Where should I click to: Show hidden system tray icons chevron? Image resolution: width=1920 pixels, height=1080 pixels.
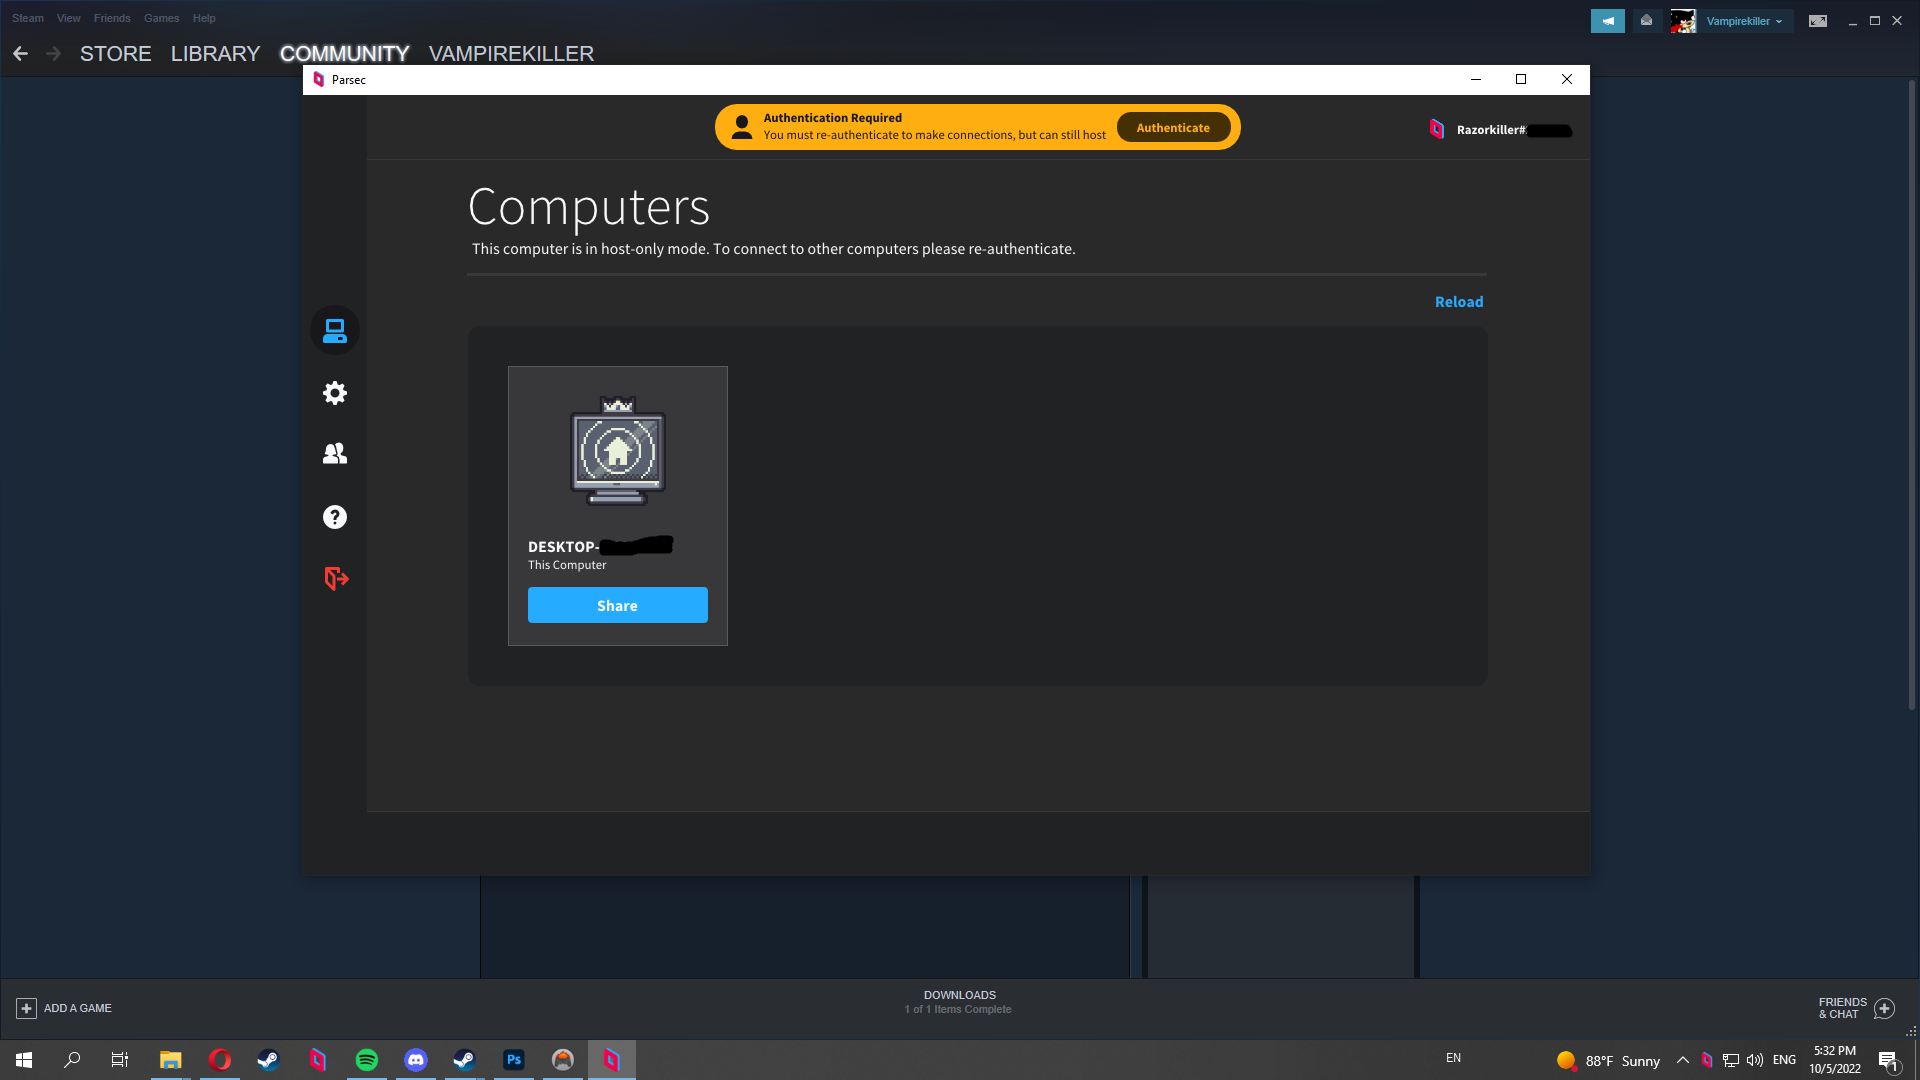pos(1682,1060)
